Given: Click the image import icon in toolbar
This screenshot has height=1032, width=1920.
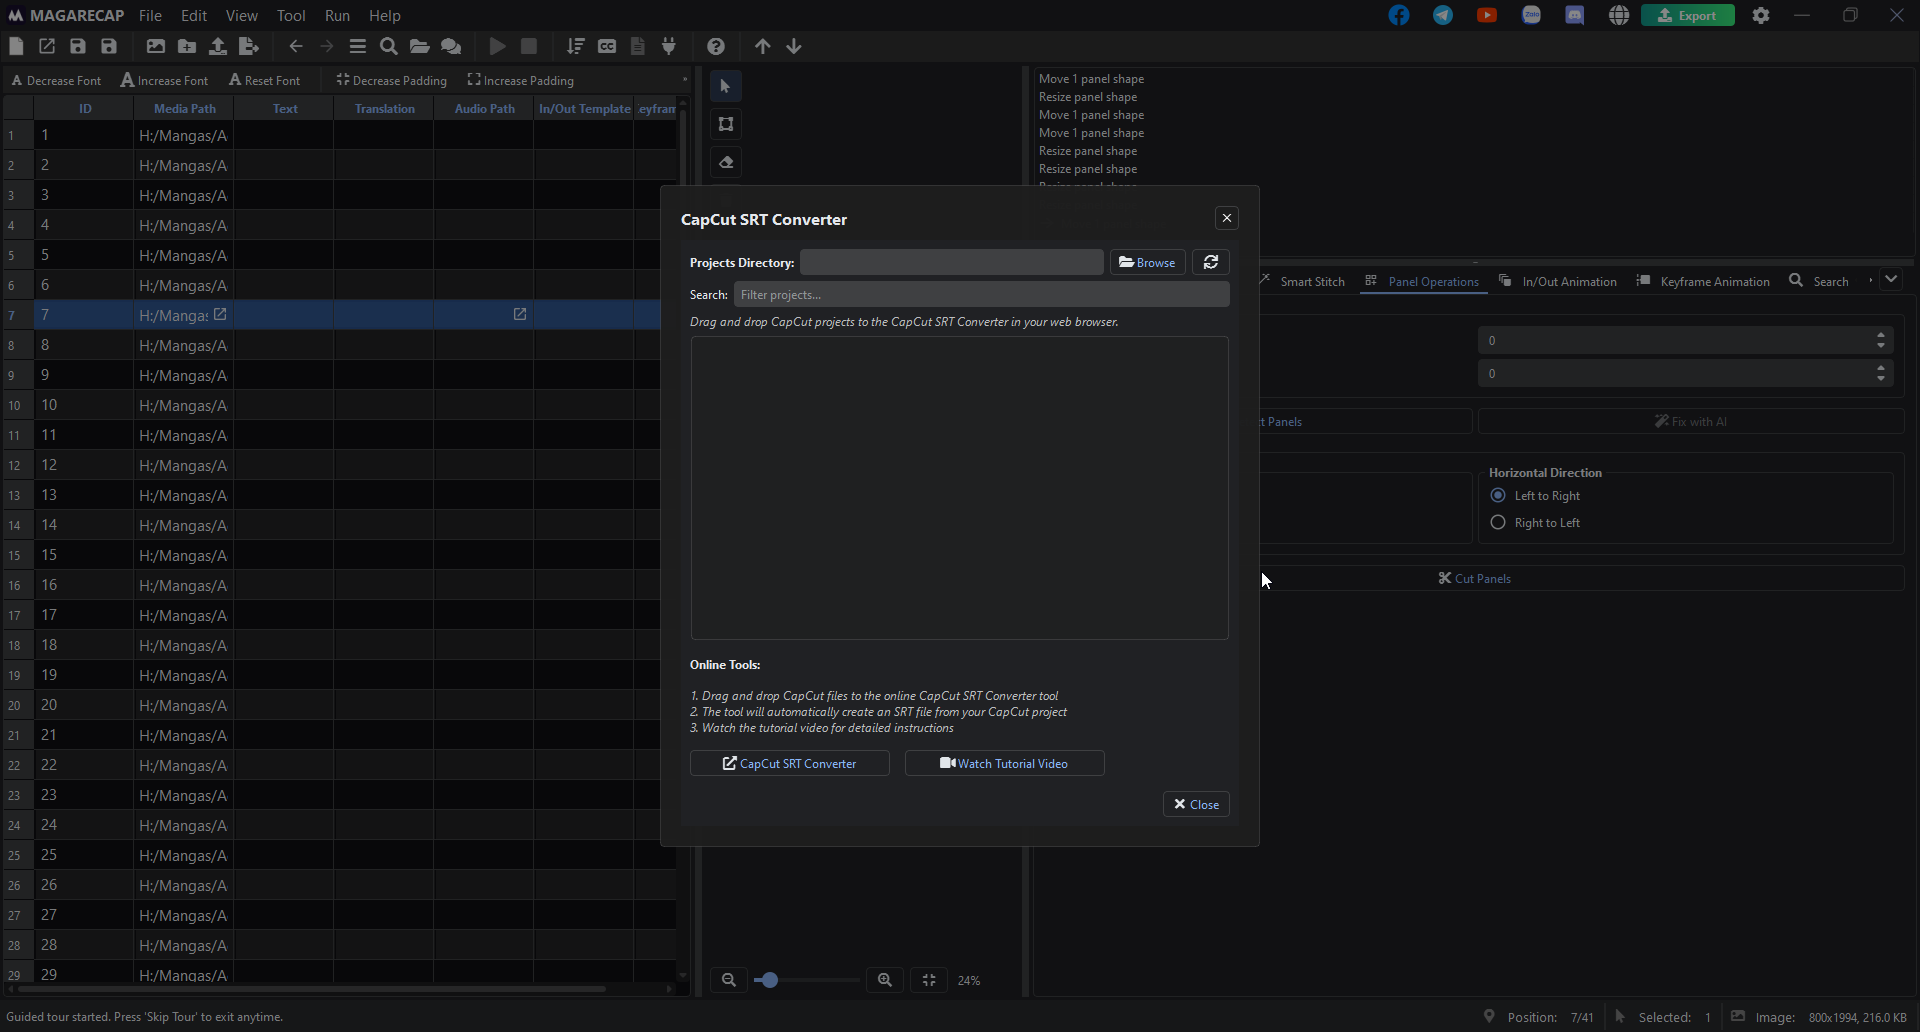Looking at the screenshot, I should pyautogui.click(x=156, y=46).
